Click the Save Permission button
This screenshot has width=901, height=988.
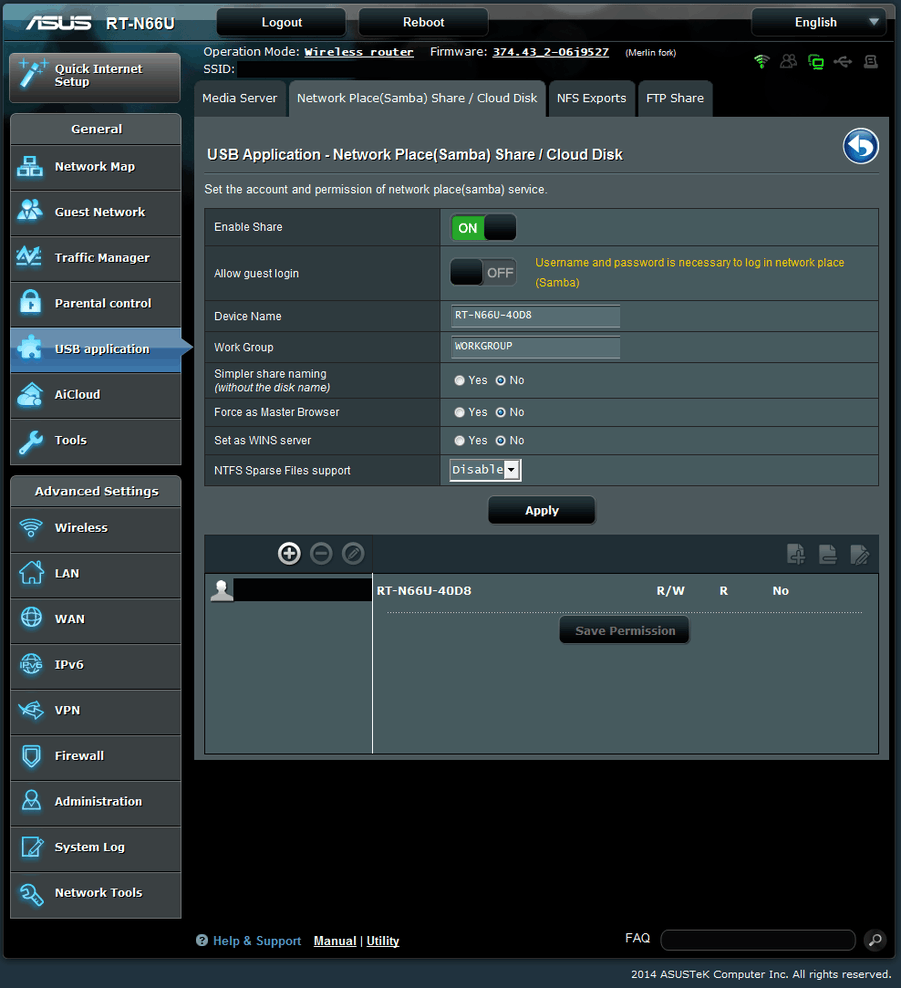pos(624,631)
